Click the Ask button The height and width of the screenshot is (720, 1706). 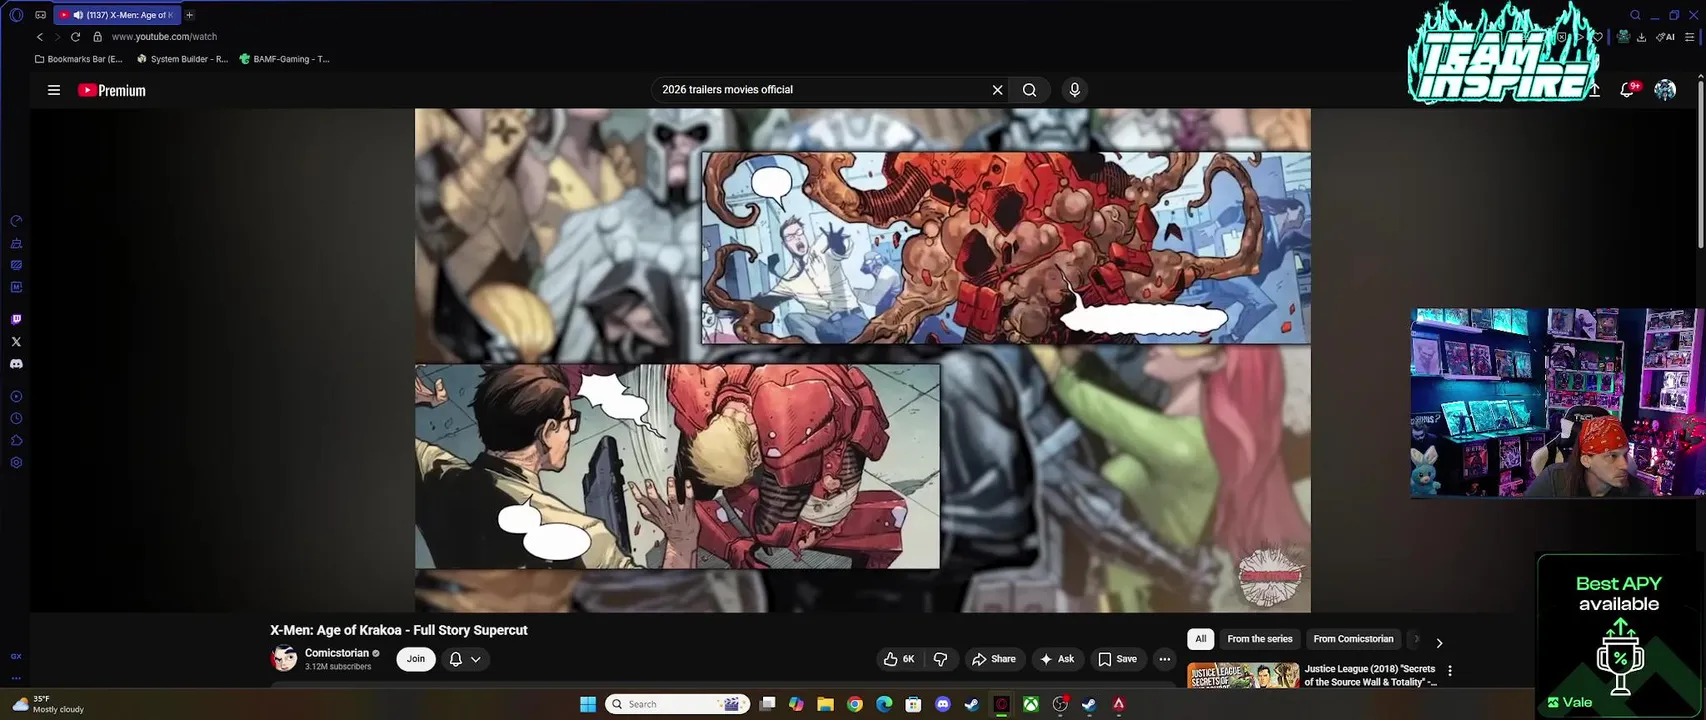1057,659
